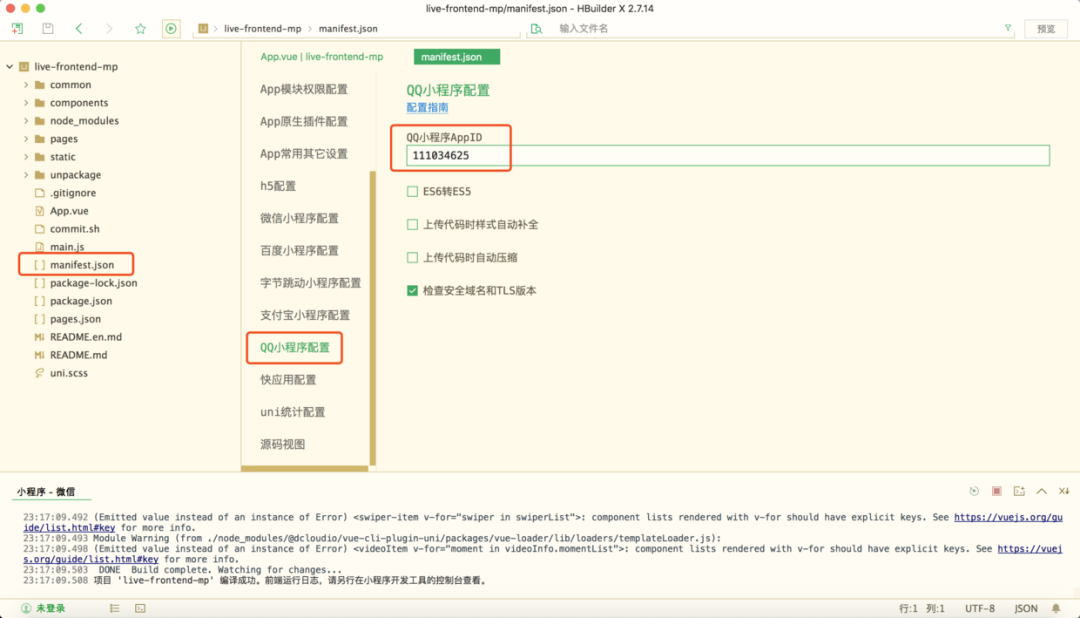Open 源码视图 source view
Viewport: 1080px width, 618px height.
point(282,444)
